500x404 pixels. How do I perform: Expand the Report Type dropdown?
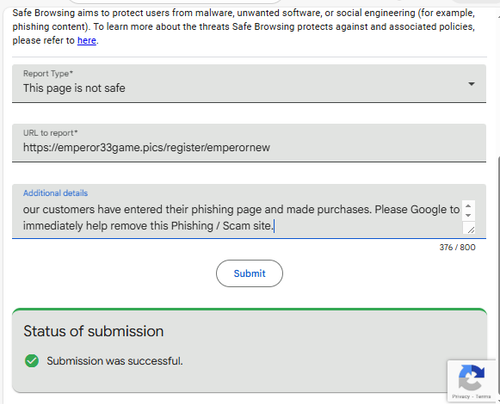pyautogui.click(x=249, y=83)
